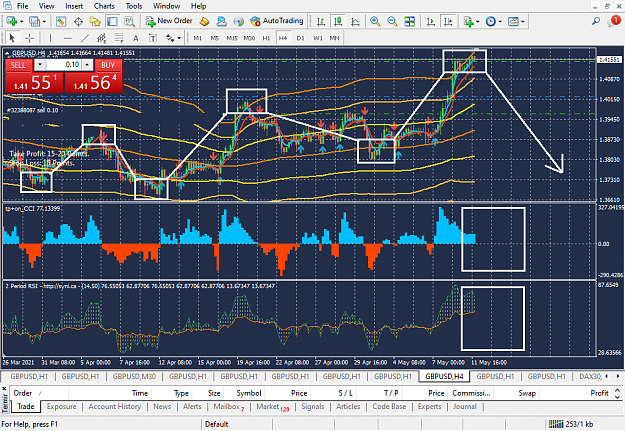Viewport: 625px width, 431px height.
Task: Open the File menu
Action: click(x=22, y=6)
